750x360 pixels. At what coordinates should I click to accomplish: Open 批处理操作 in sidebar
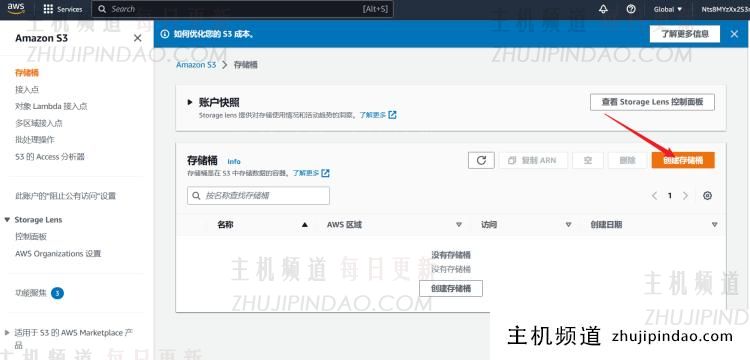click(35, 140)
